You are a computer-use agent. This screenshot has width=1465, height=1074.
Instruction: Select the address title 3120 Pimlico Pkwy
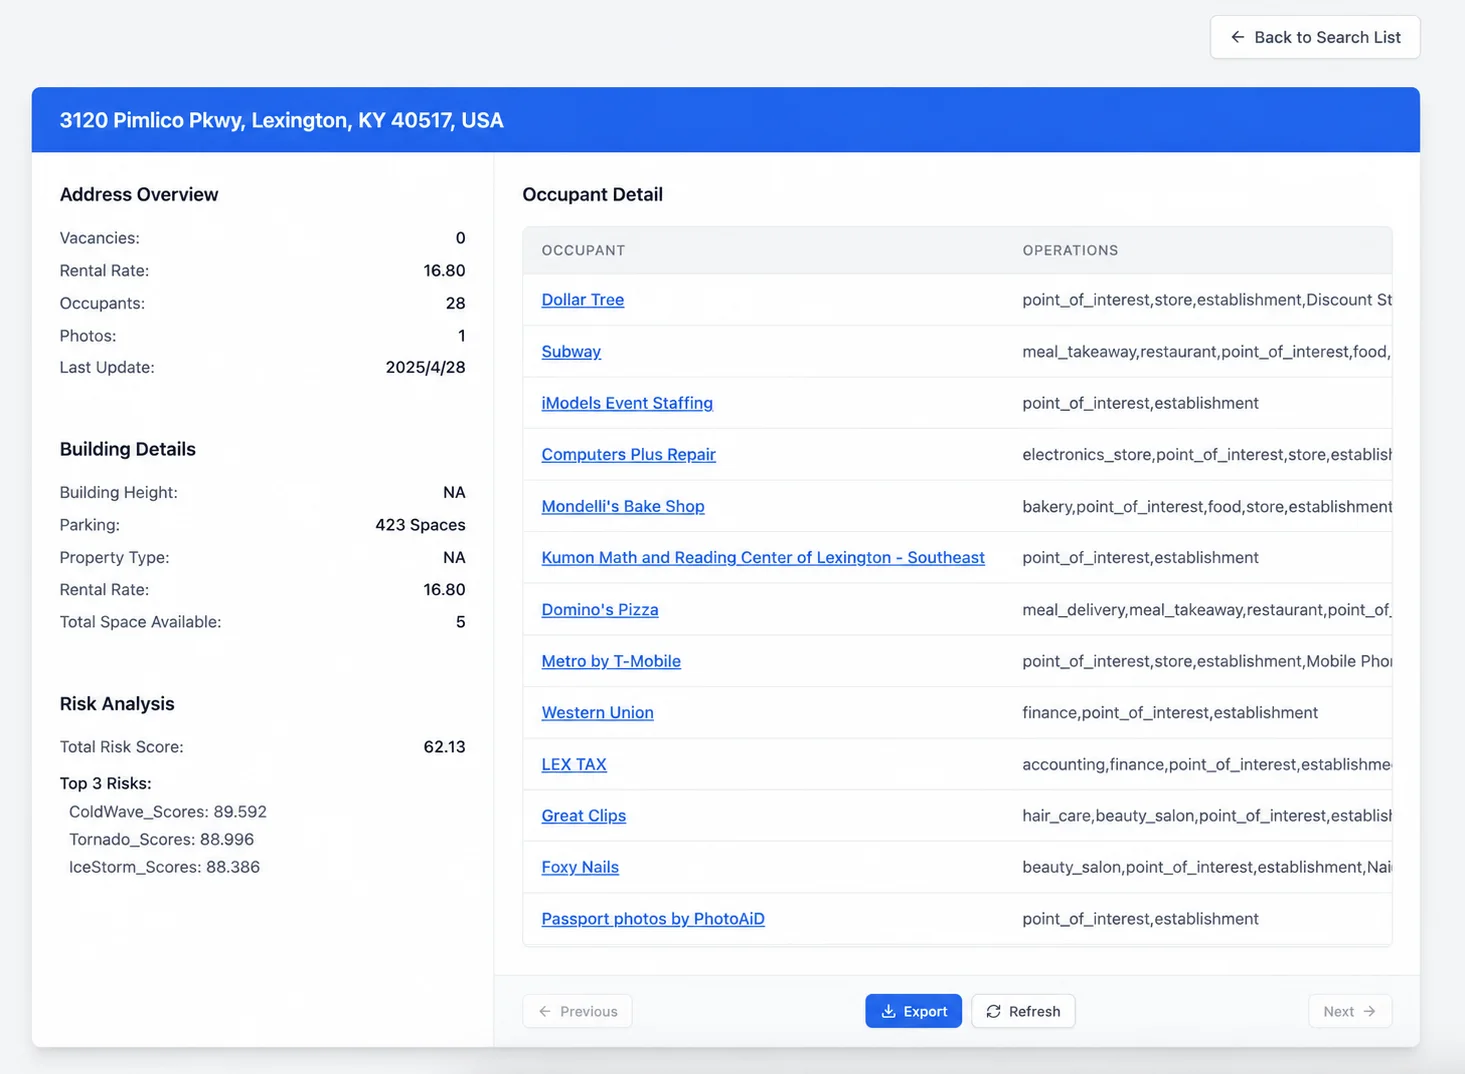click(281, 120)
